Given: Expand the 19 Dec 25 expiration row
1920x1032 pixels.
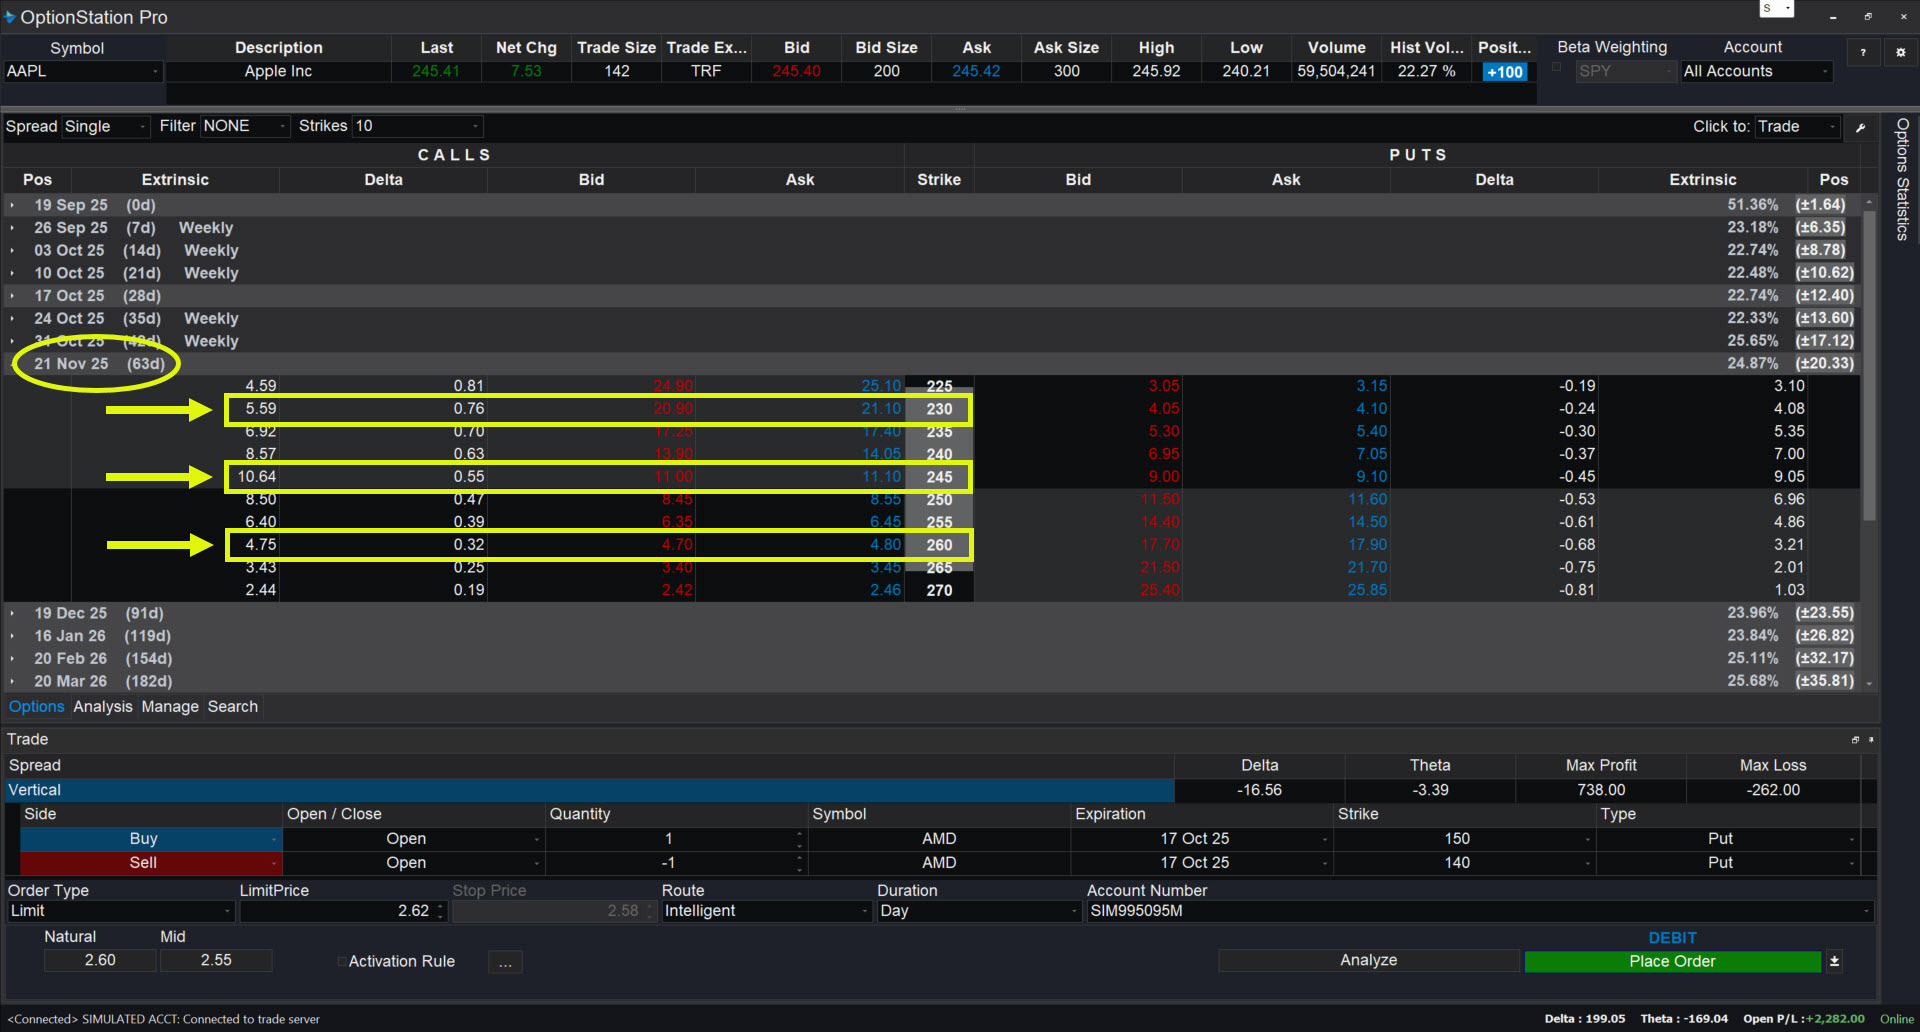Looking at the screenshot, I should click(12, 613).
